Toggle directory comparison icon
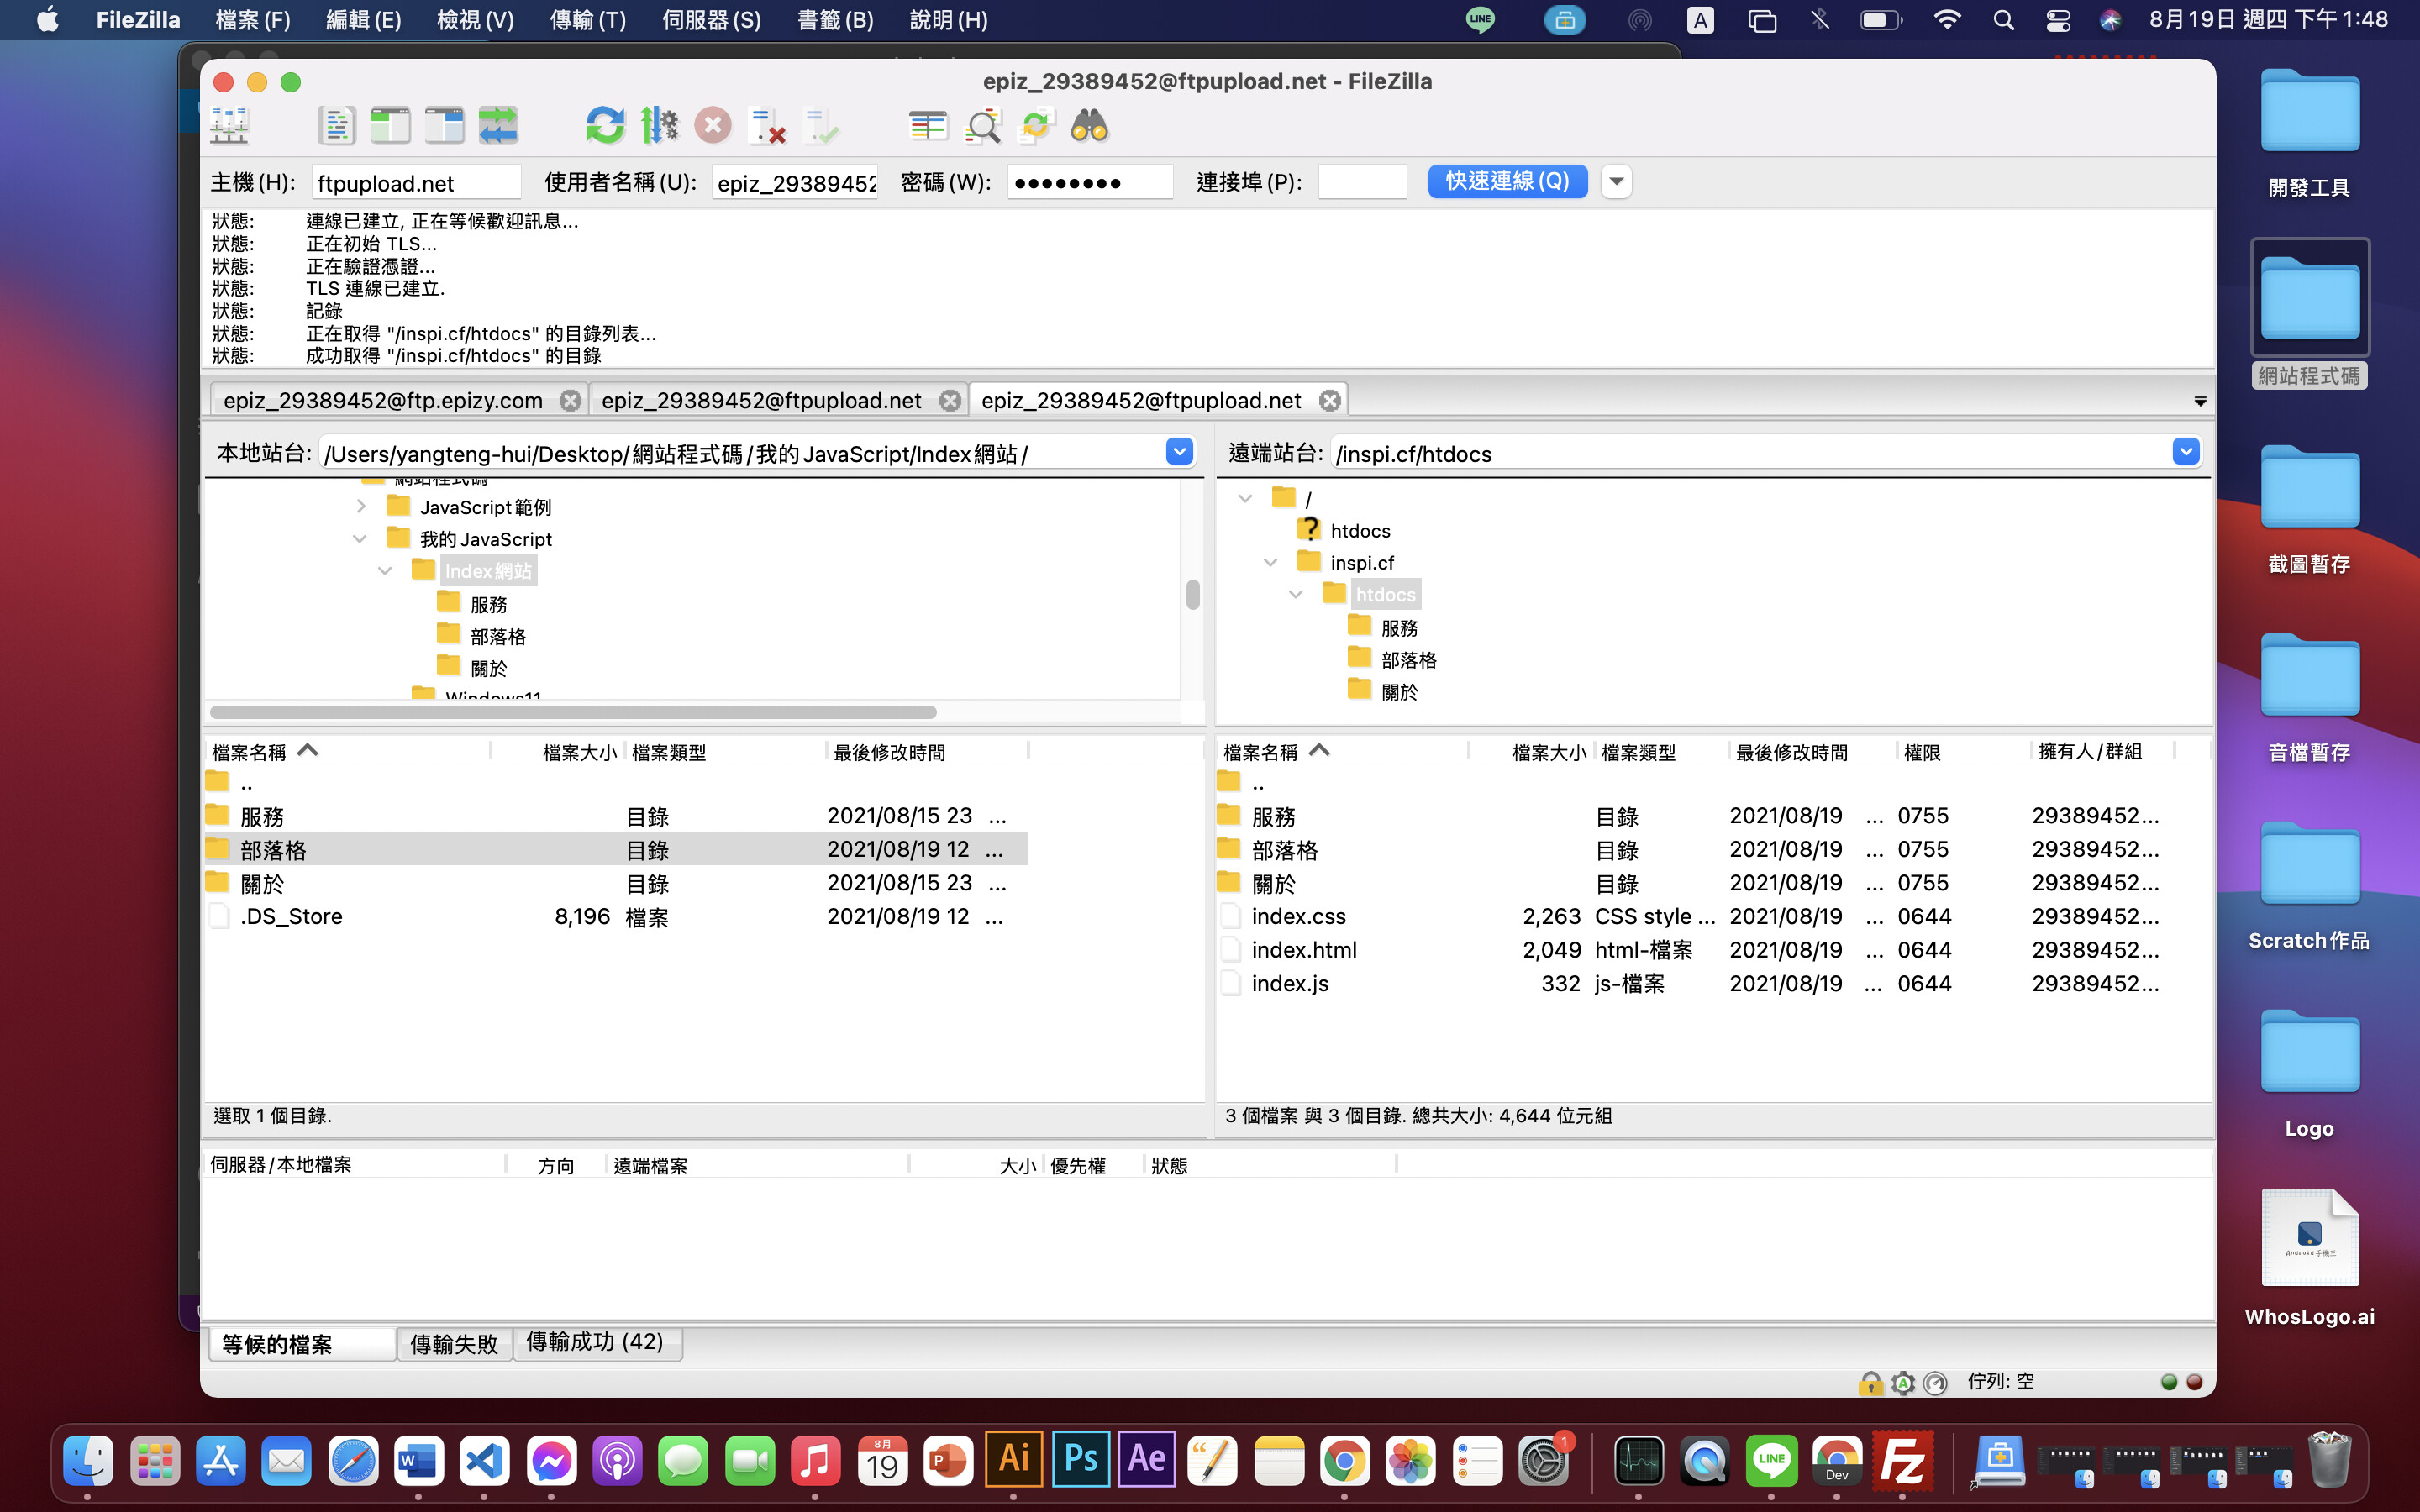Image resolution: width=2420 pixels, height=1512 pixels. (982, 126)
